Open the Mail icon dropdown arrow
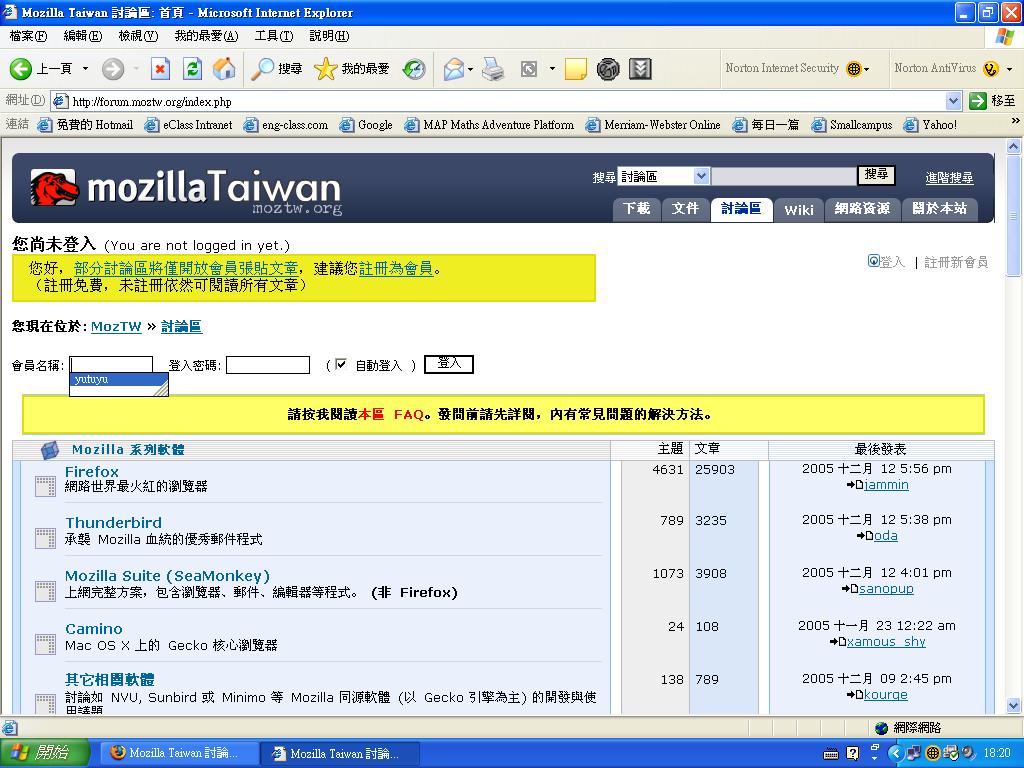 click(x=470, y=69)
